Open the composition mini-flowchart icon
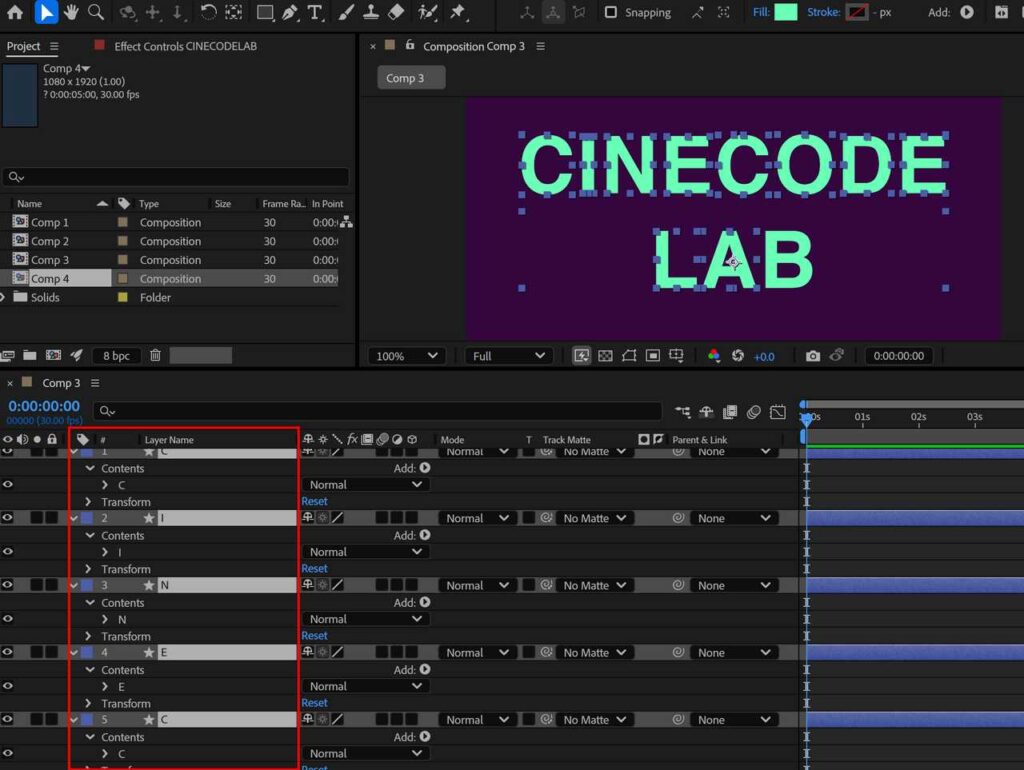Screen dimensions: 1024x770 click(x=682, y=411)
